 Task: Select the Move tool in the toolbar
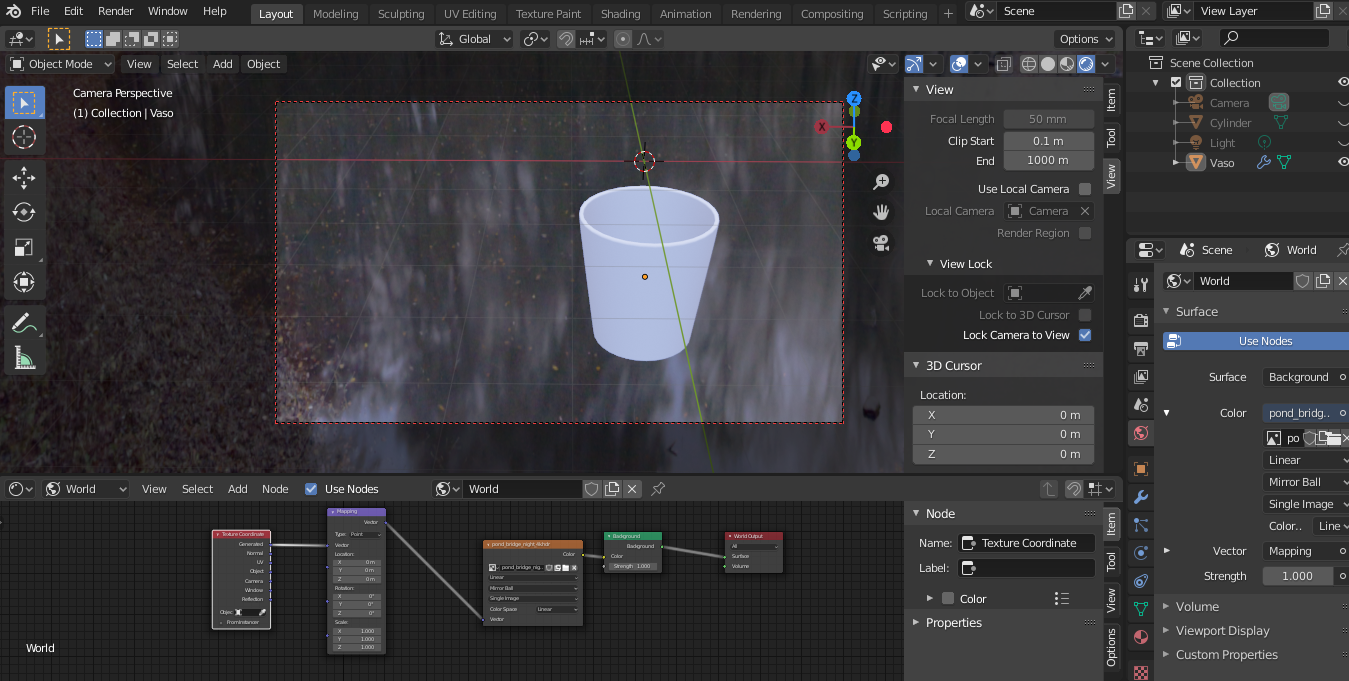pos(24,178)
